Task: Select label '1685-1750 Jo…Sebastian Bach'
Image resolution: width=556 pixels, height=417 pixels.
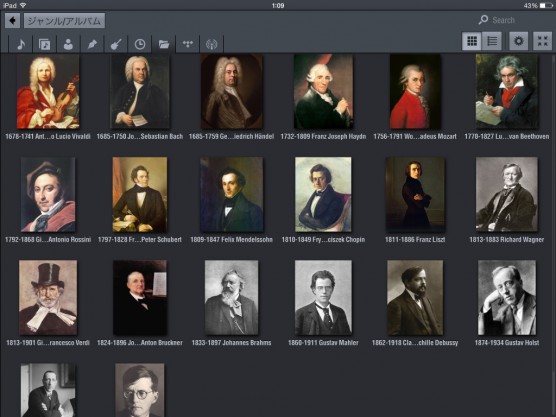Action: pos(140,136)
